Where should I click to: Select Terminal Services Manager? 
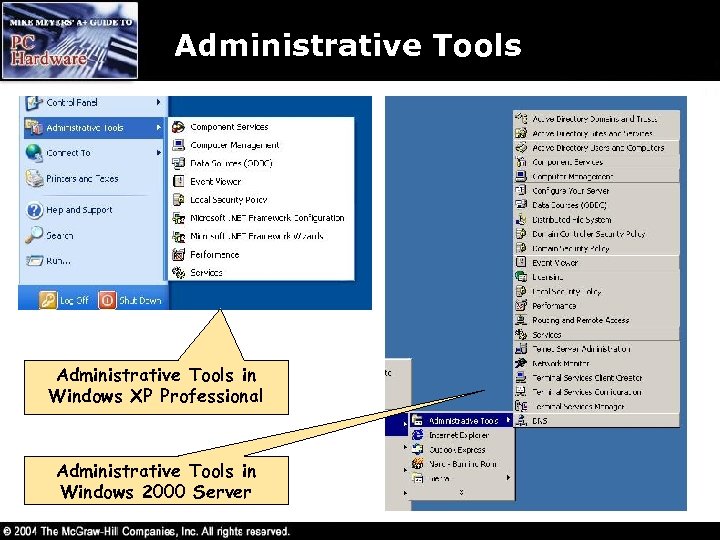tap(596, 406)
